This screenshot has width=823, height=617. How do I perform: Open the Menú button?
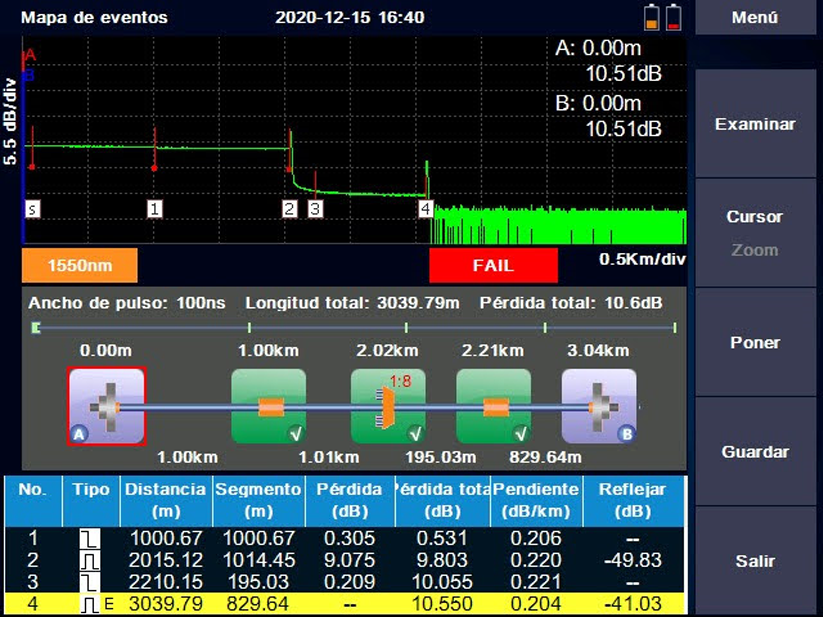click(x=755, y=18)
